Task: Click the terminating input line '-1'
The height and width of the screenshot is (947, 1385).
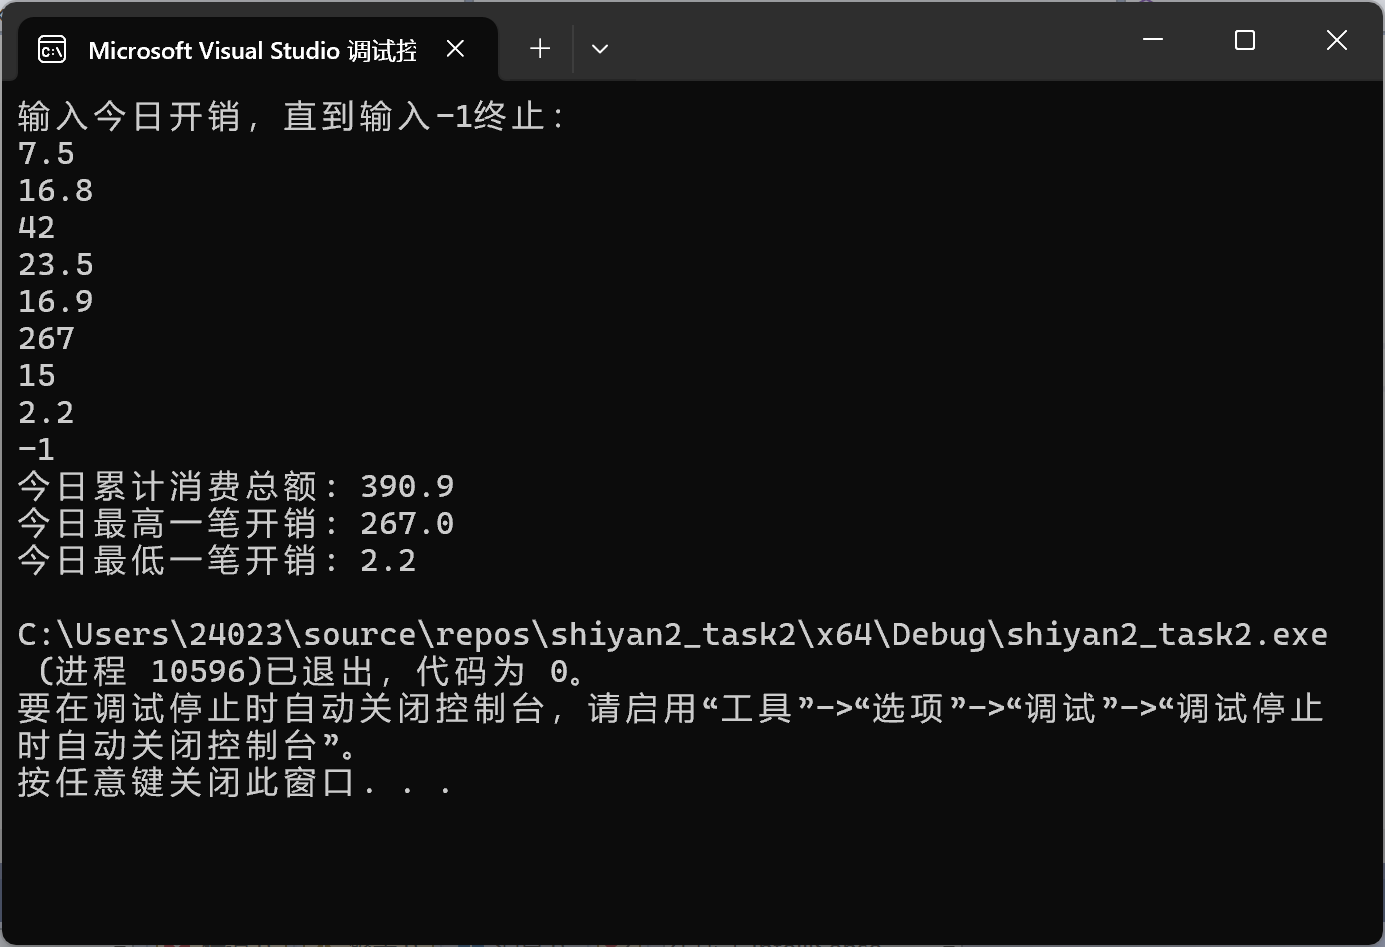Action: [x=37, y=450]
